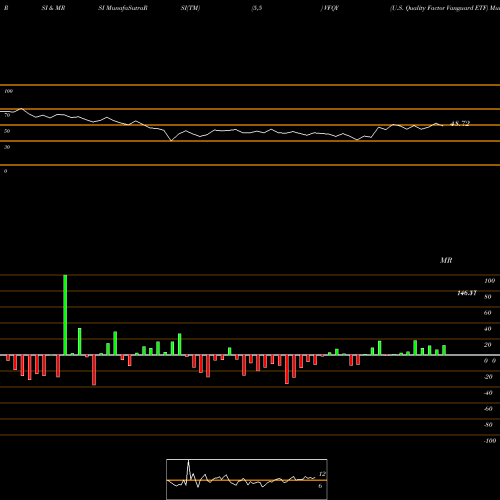Click the '6' label in mini chart
This screenshot has width=500, height=500.
point(320,486)
